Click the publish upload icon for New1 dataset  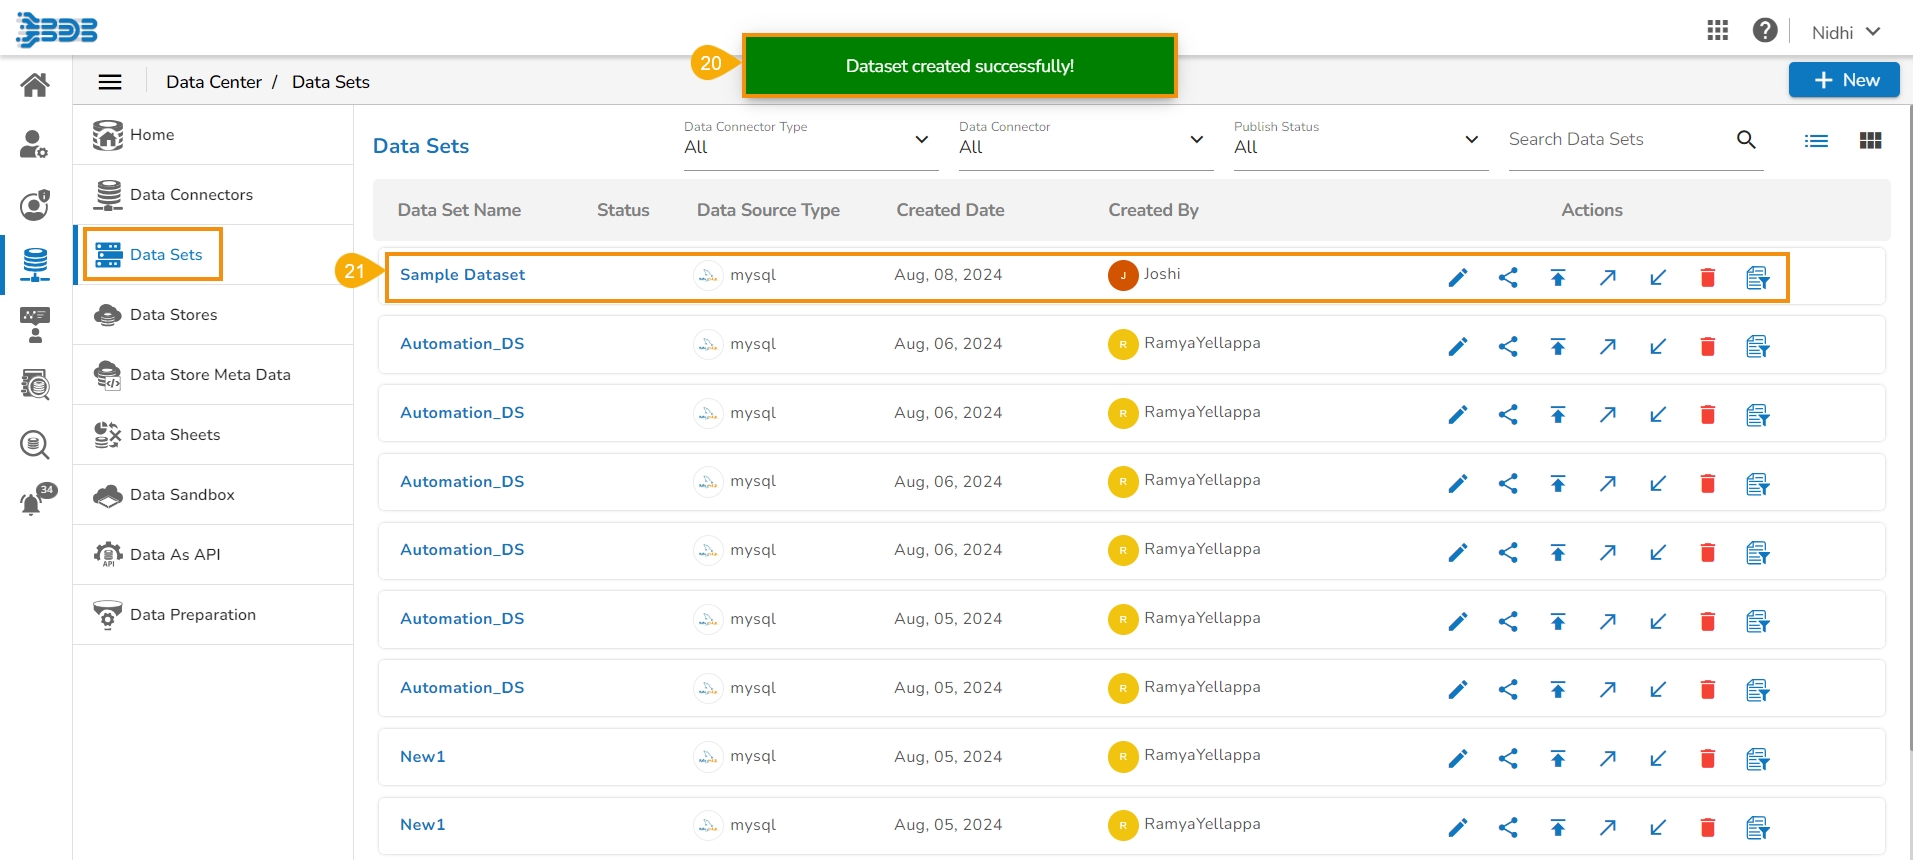[1558, 758]
